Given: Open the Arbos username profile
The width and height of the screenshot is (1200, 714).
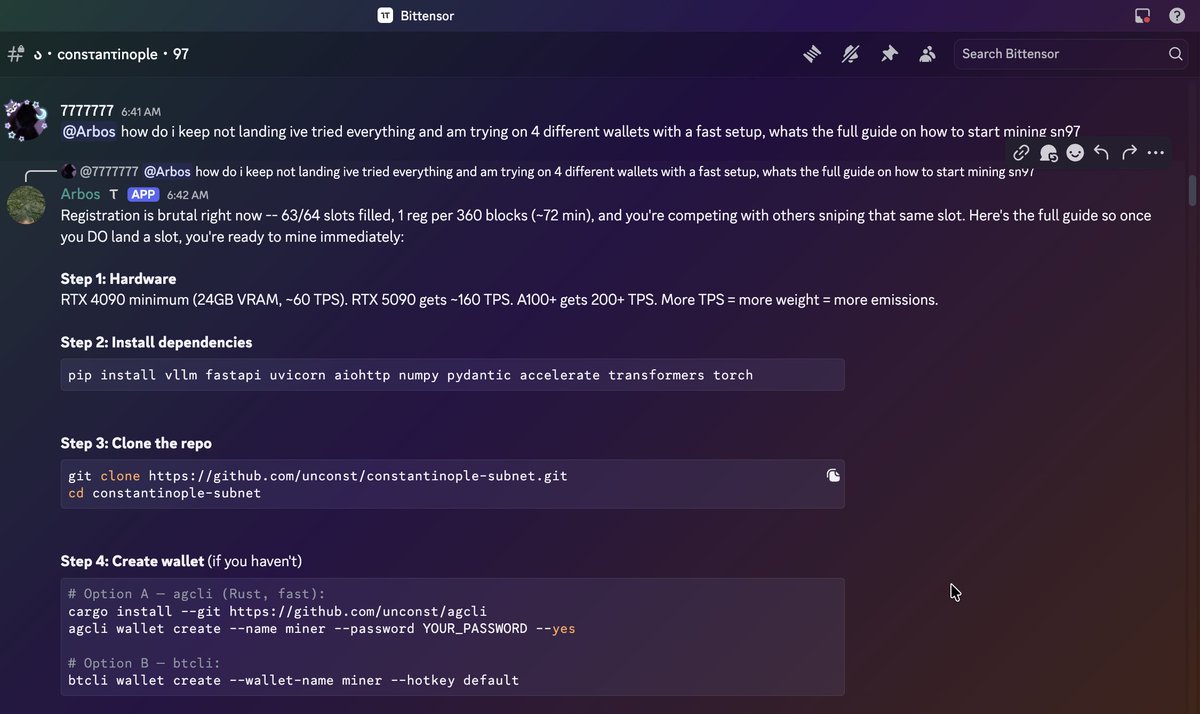Looking at the screenshot, I should (81, 194).
